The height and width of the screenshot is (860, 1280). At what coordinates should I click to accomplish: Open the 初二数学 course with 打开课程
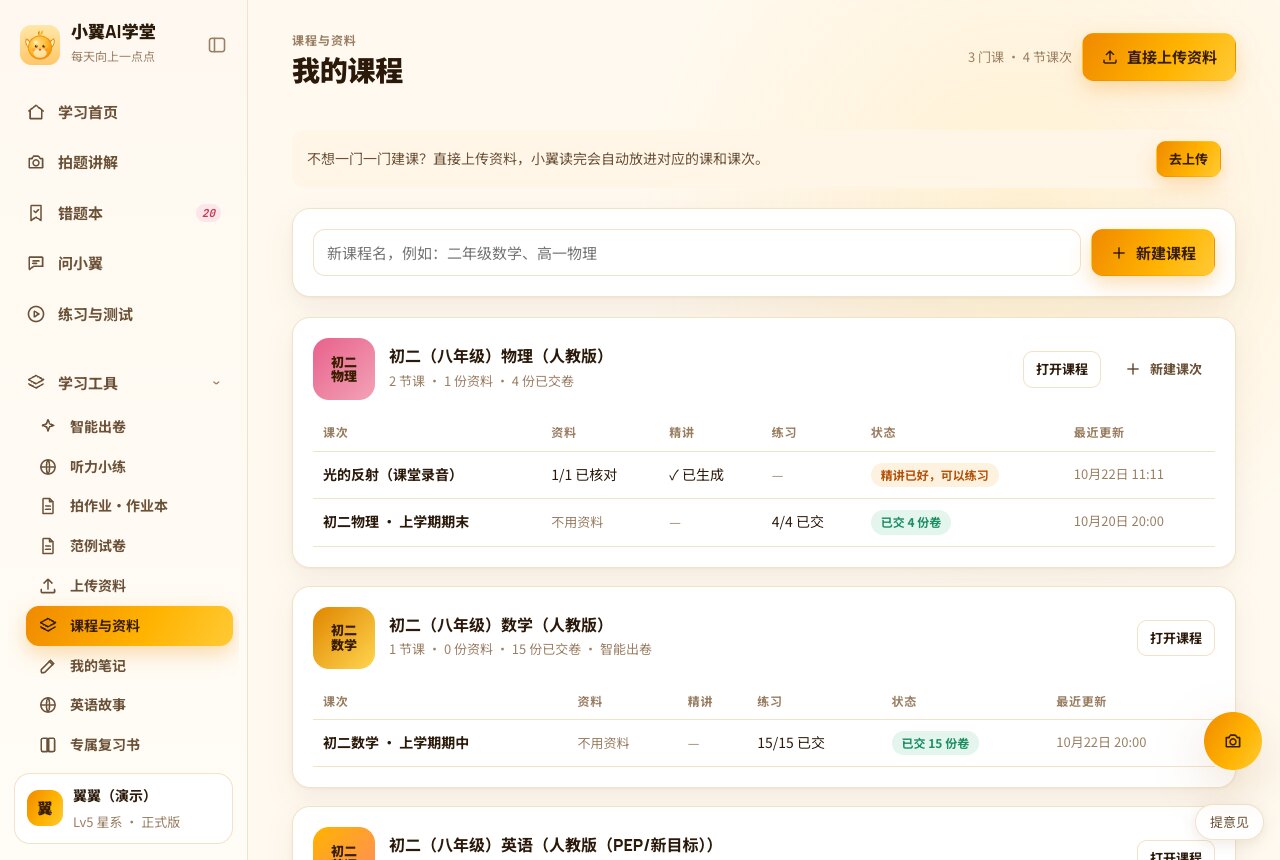click(1176, 638)
